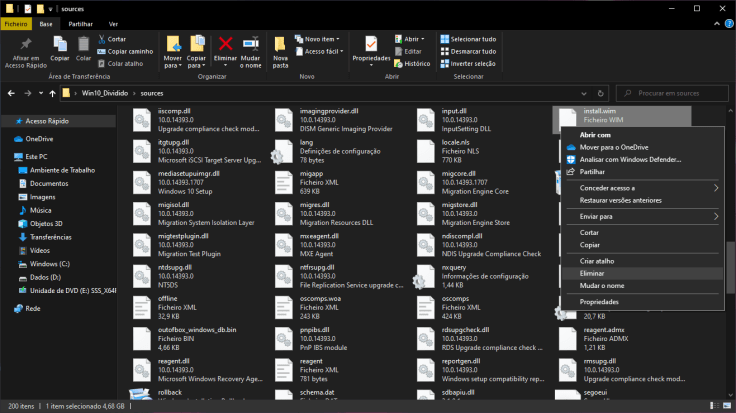The height and width of the screenshot is (413, 736).
Task: Click the Mudar o nome ribbon icon
Action: point(250,44)
